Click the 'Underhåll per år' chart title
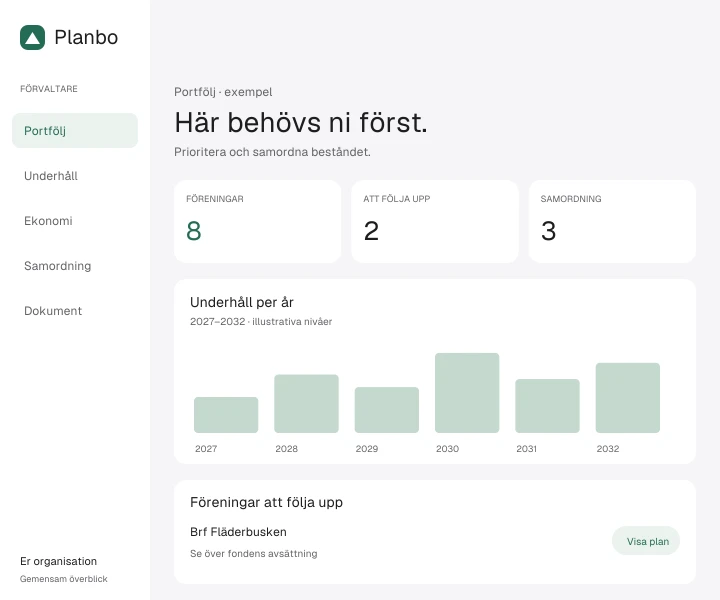This screenshot has width=720, height=600. click(242, 302)
